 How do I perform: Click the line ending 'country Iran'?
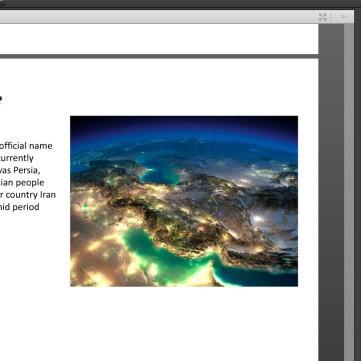[x=28, y=194]
